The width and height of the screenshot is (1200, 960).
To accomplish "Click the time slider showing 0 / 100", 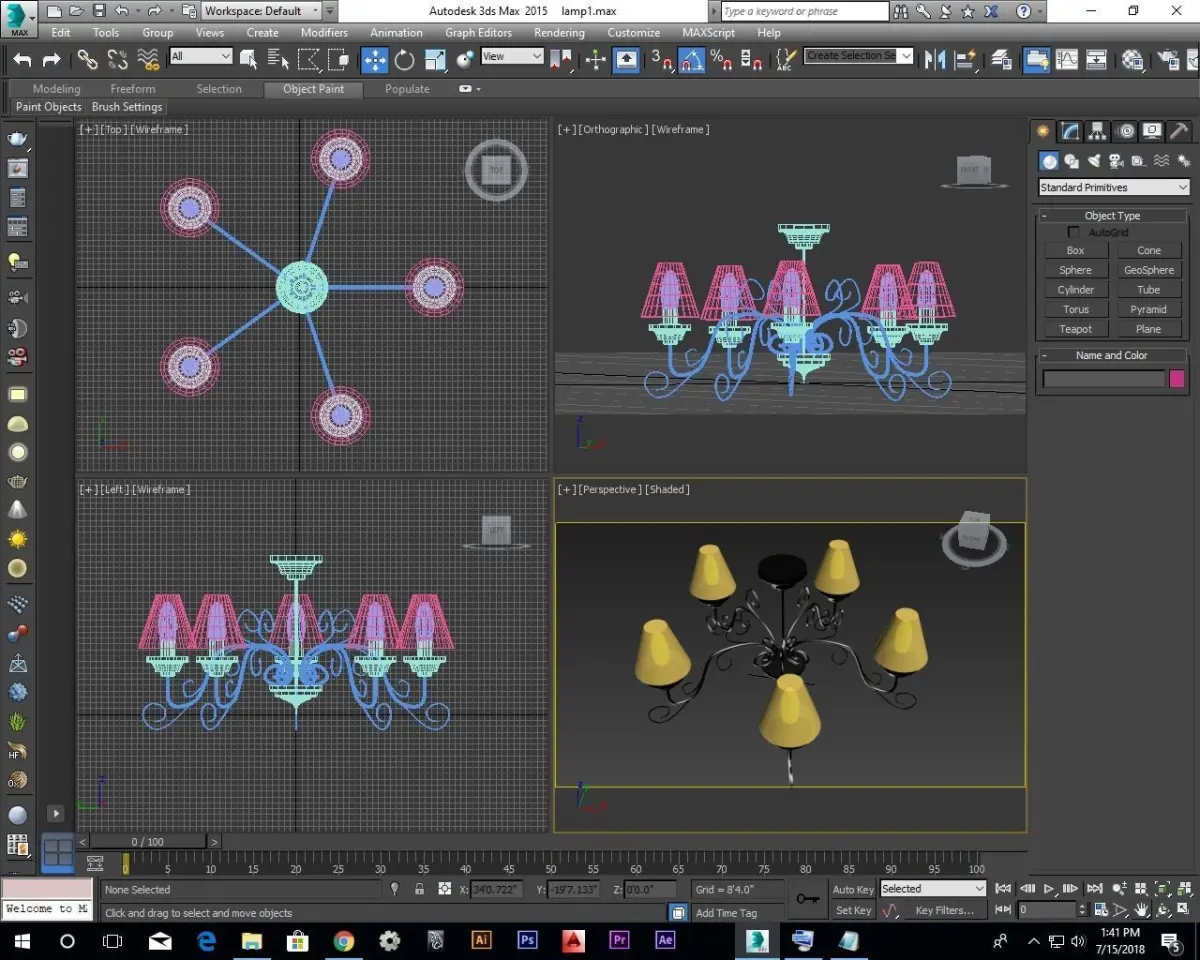I will [148, 842].
